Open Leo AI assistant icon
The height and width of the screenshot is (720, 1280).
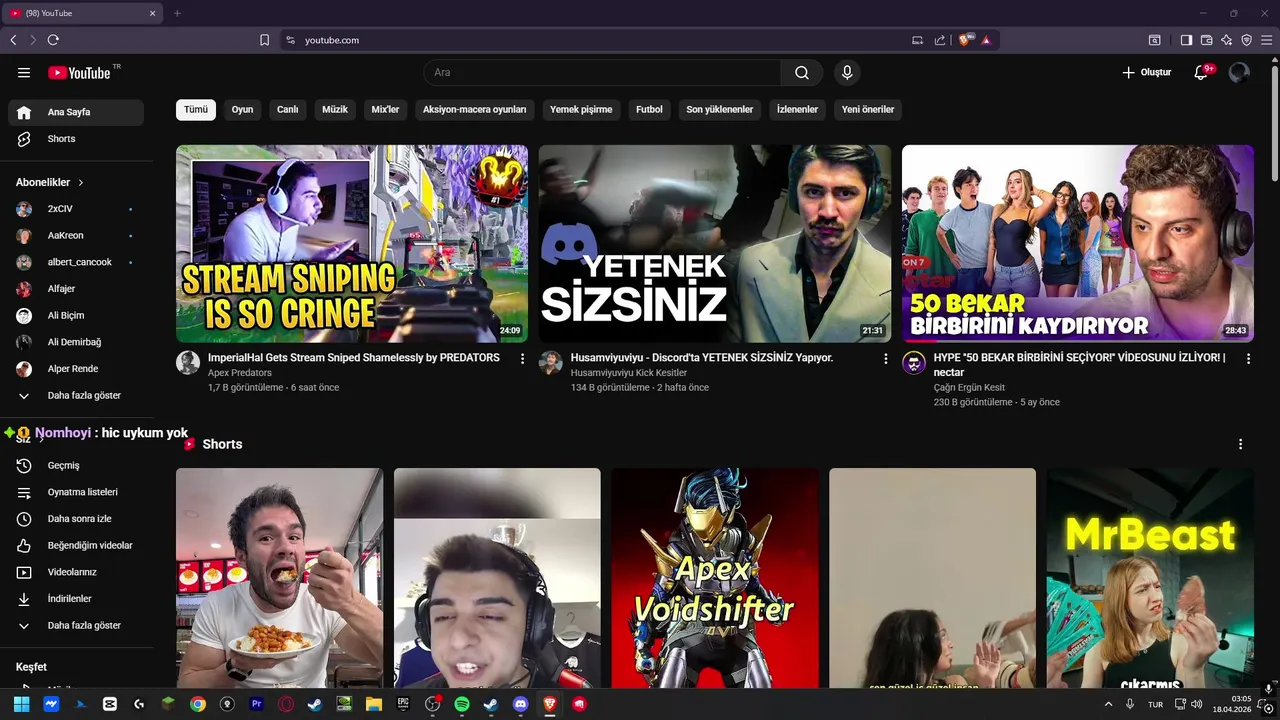1226,40
